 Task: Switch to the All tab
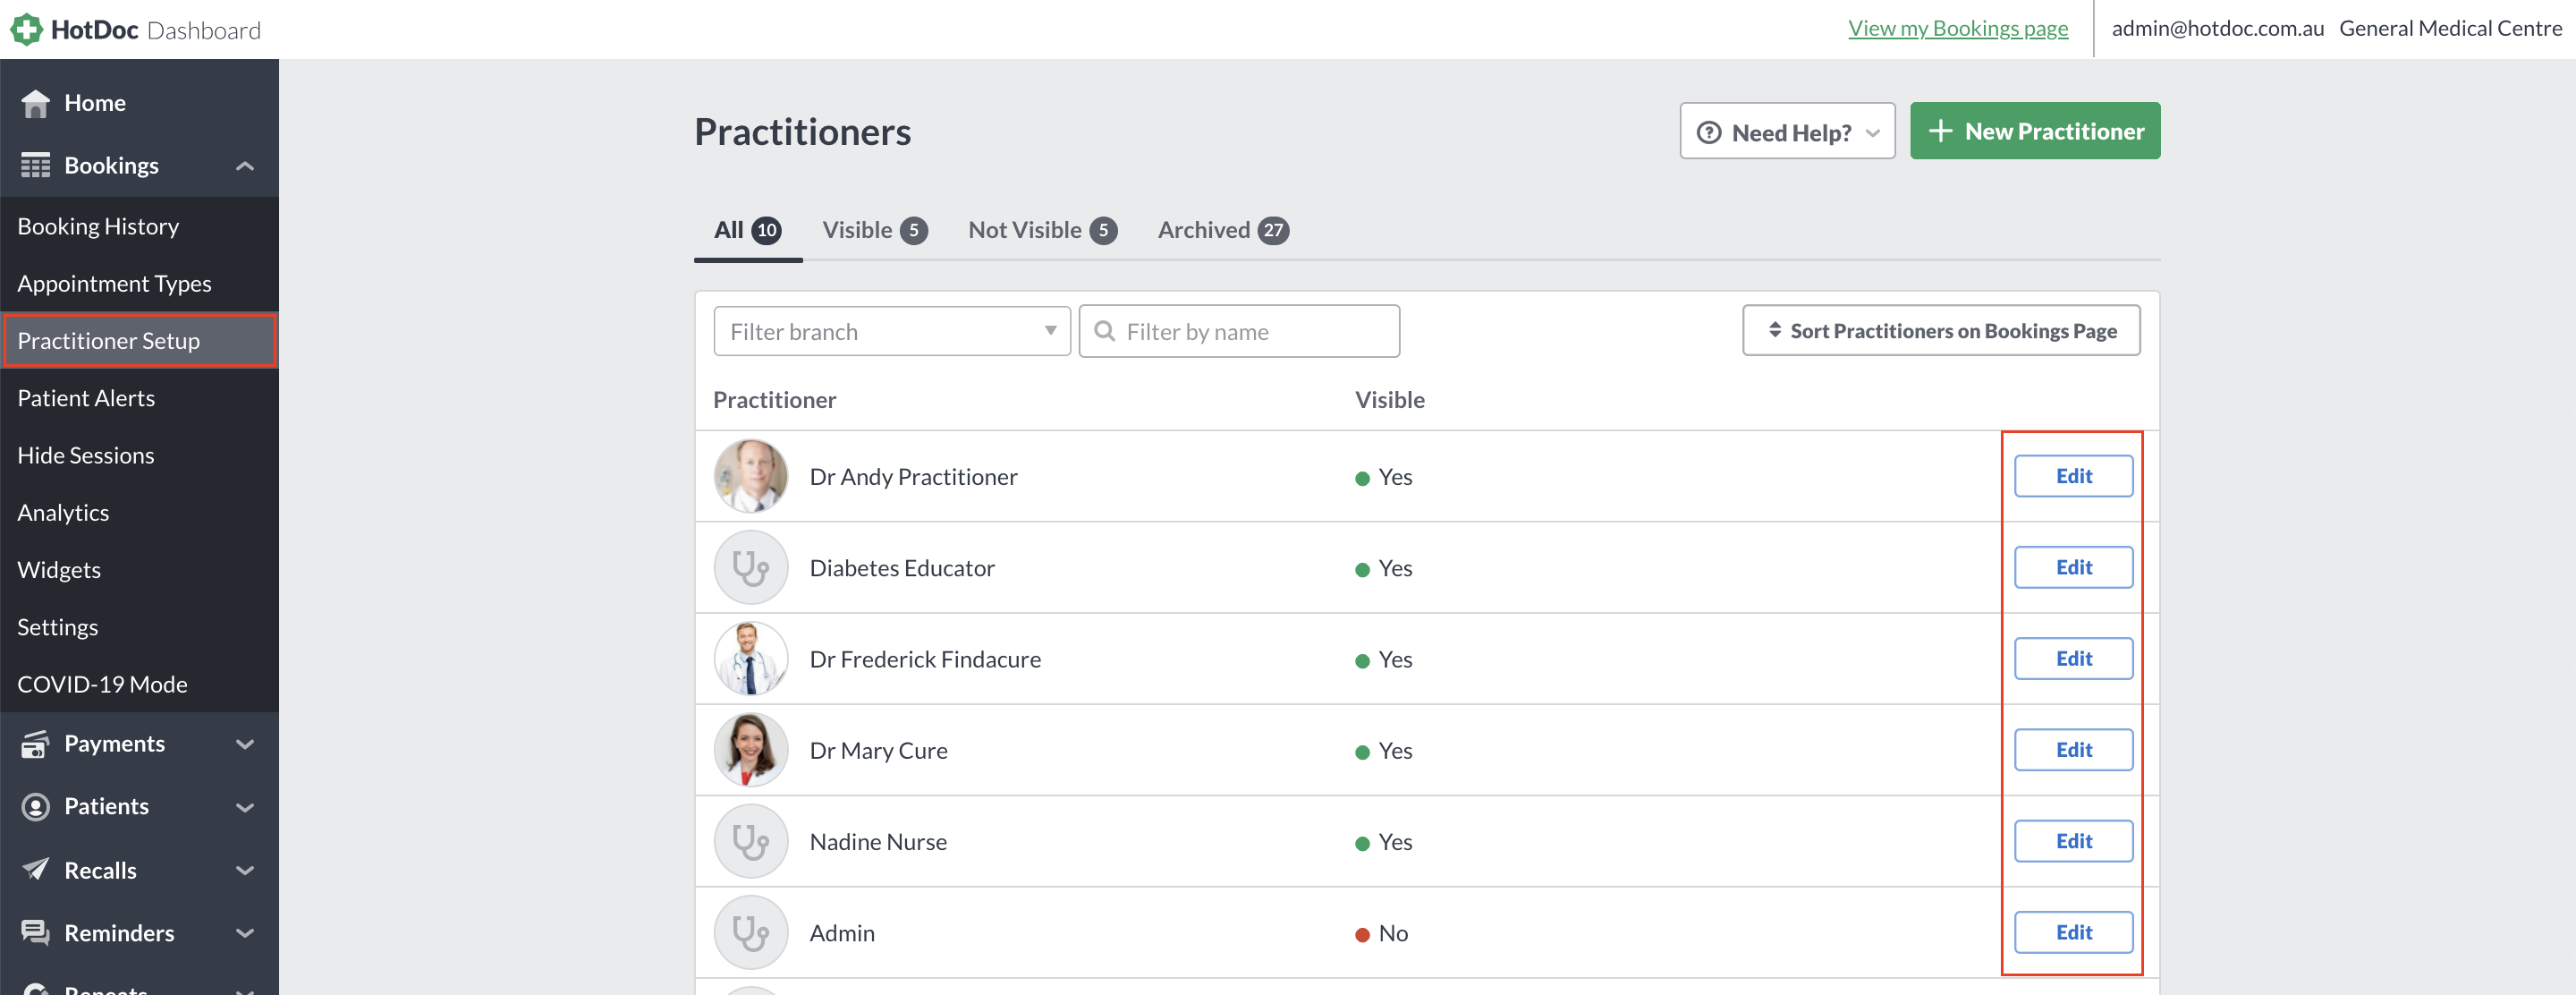tap(748, 231)
